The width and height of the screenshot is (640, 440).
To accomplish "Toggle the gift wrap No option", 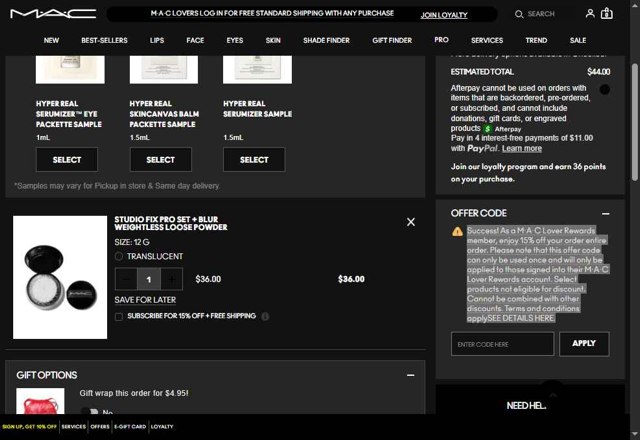I will tap(89, 411).
